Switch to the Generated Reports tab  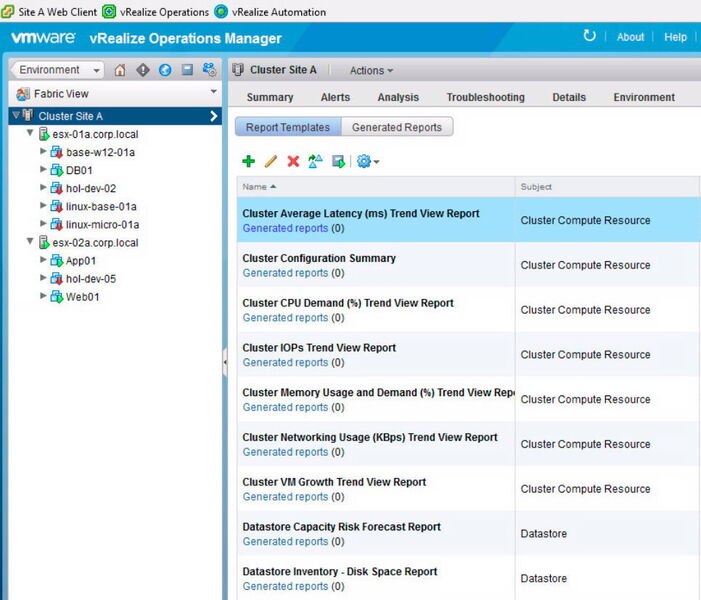397,127
